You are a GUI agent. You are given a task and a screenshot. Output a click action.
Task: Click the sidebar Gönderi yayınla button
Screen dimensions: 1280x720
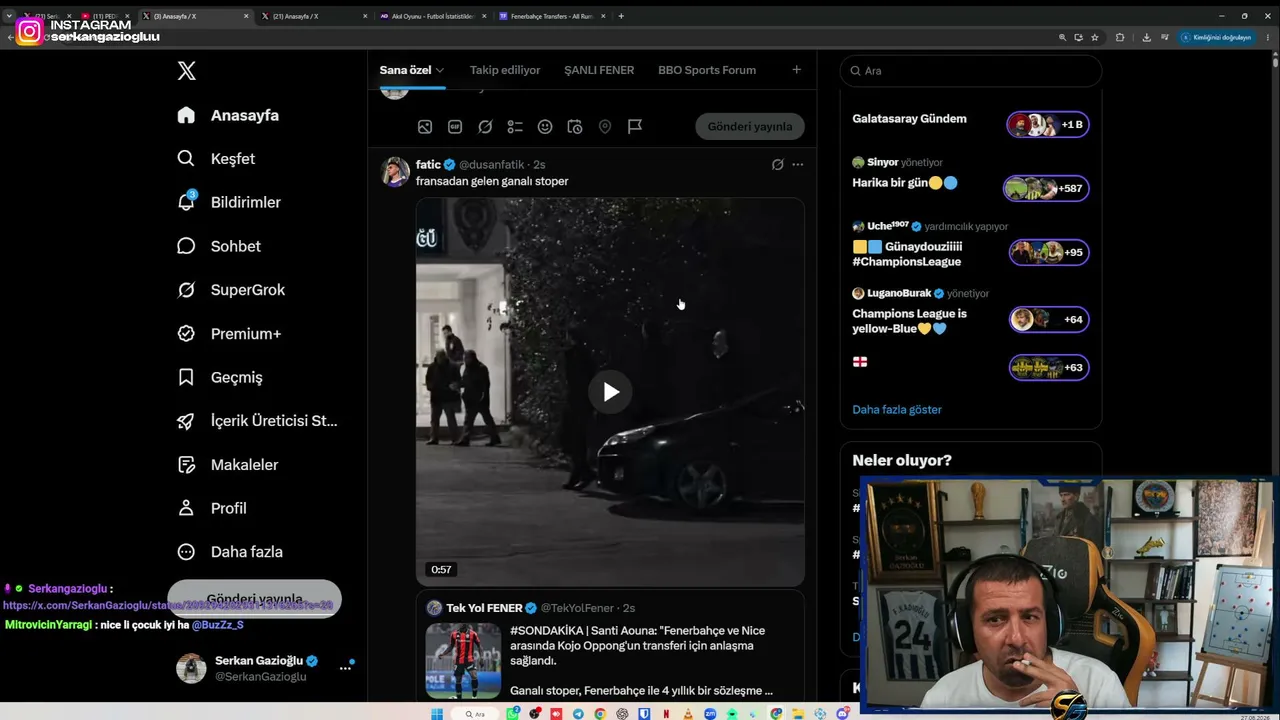point(254,599)
